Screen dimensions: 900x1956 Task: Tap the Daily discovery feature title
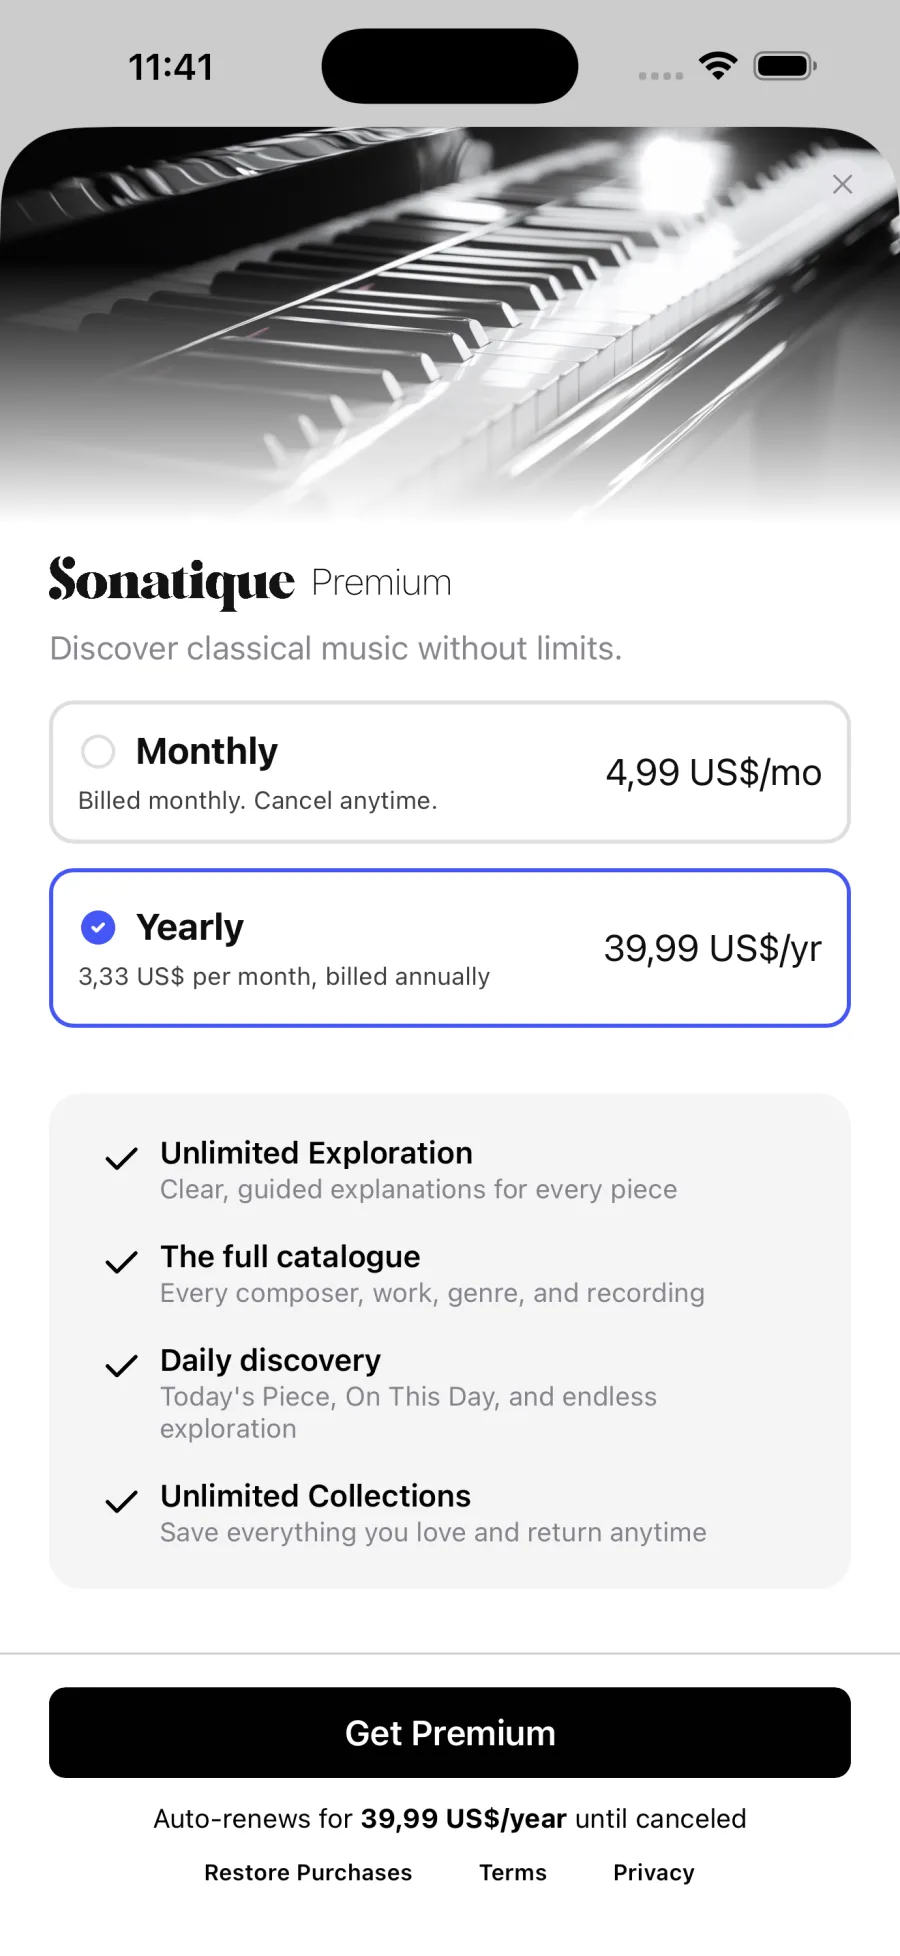pos(270,1360)
